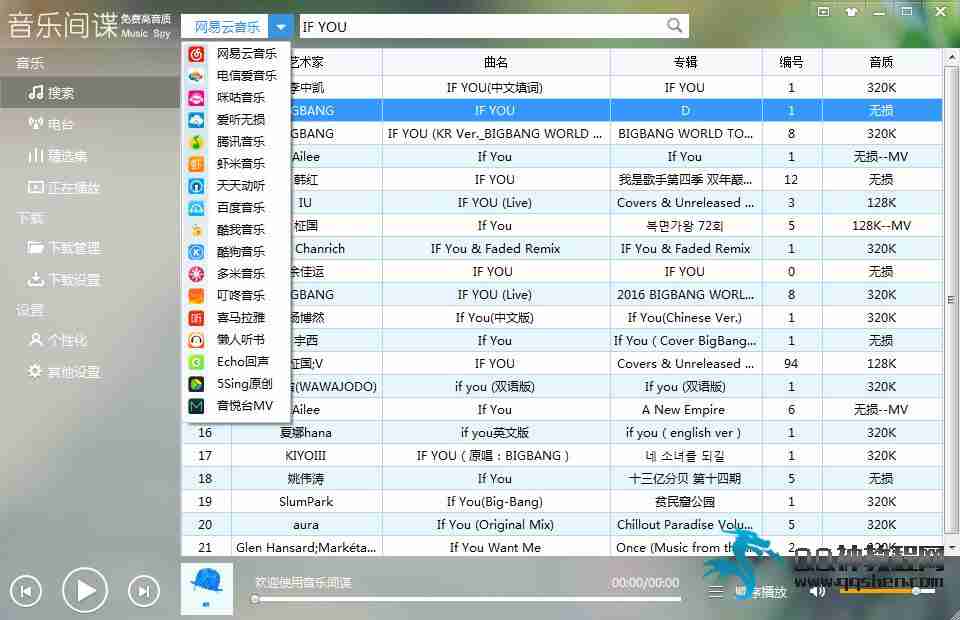This screenshot has height=620, width=960.
Task: Open 个性化 settings in the sidebar
Action: point(89,340)
